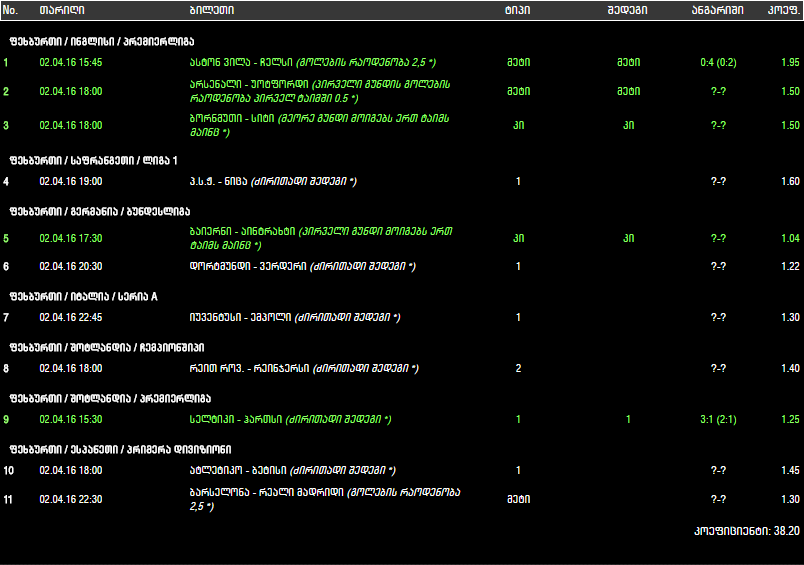Select the 'ფეხბურთი / შოტლანდია / ჩემპიონშიპი' heading
This screenshot has width=804, height=565.
107,348
